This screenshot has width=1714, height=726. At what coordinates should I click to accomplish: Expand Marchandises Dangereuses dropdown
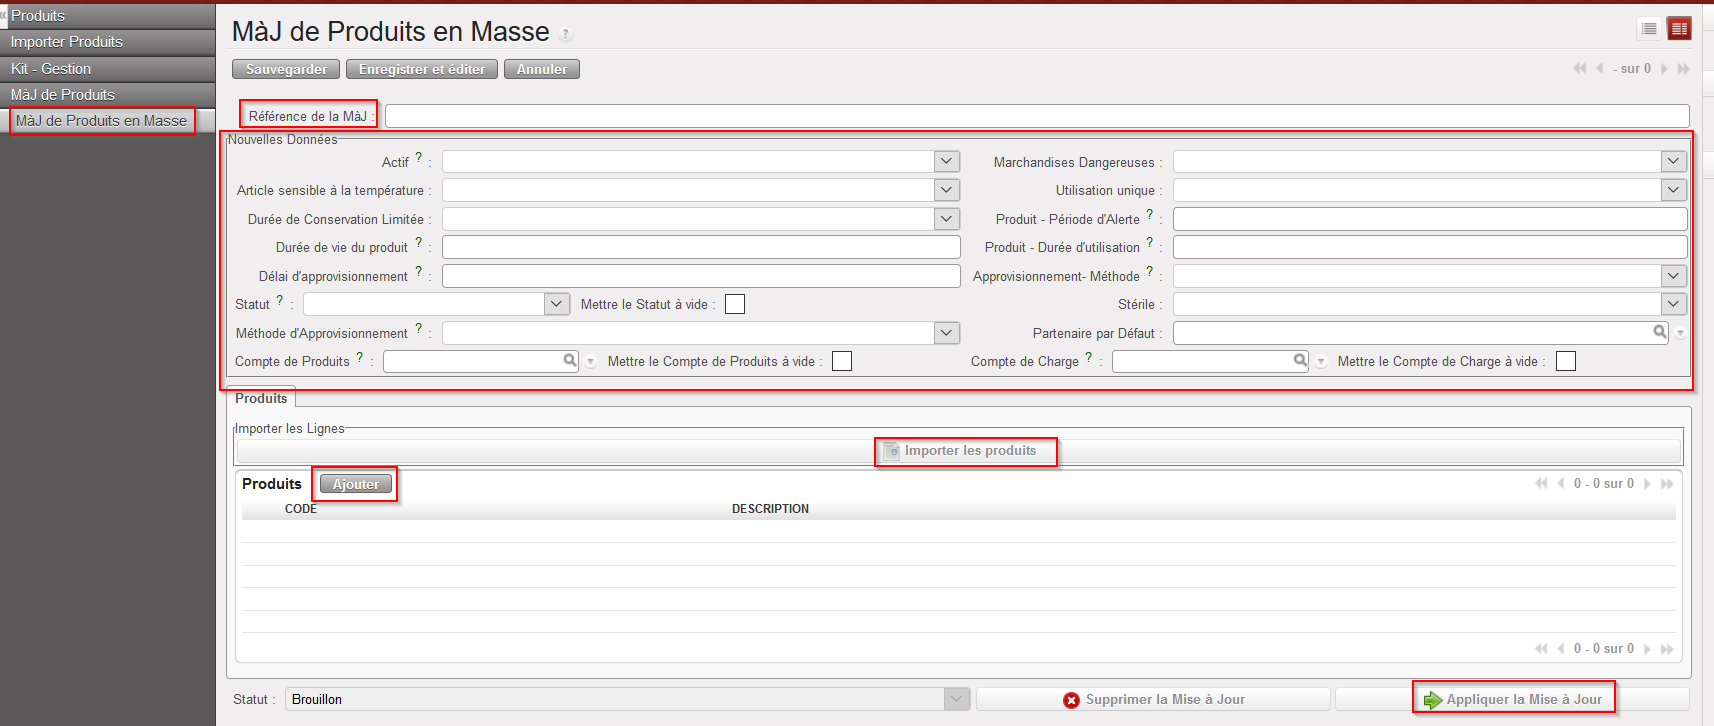1674,161
